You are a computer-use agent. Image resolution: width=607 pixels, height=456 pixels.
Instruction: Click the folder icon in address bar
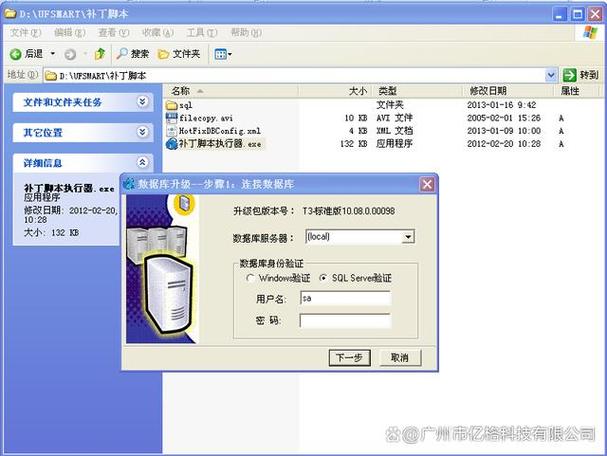point(51,75)
